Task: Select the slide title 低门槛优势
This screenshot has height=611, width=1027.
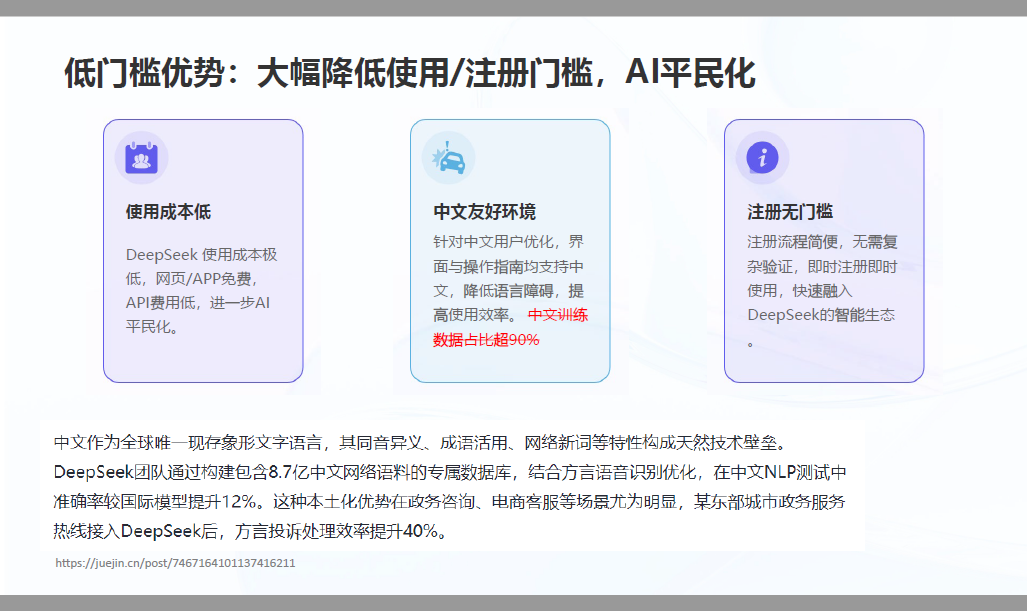Action: point(410,73)
